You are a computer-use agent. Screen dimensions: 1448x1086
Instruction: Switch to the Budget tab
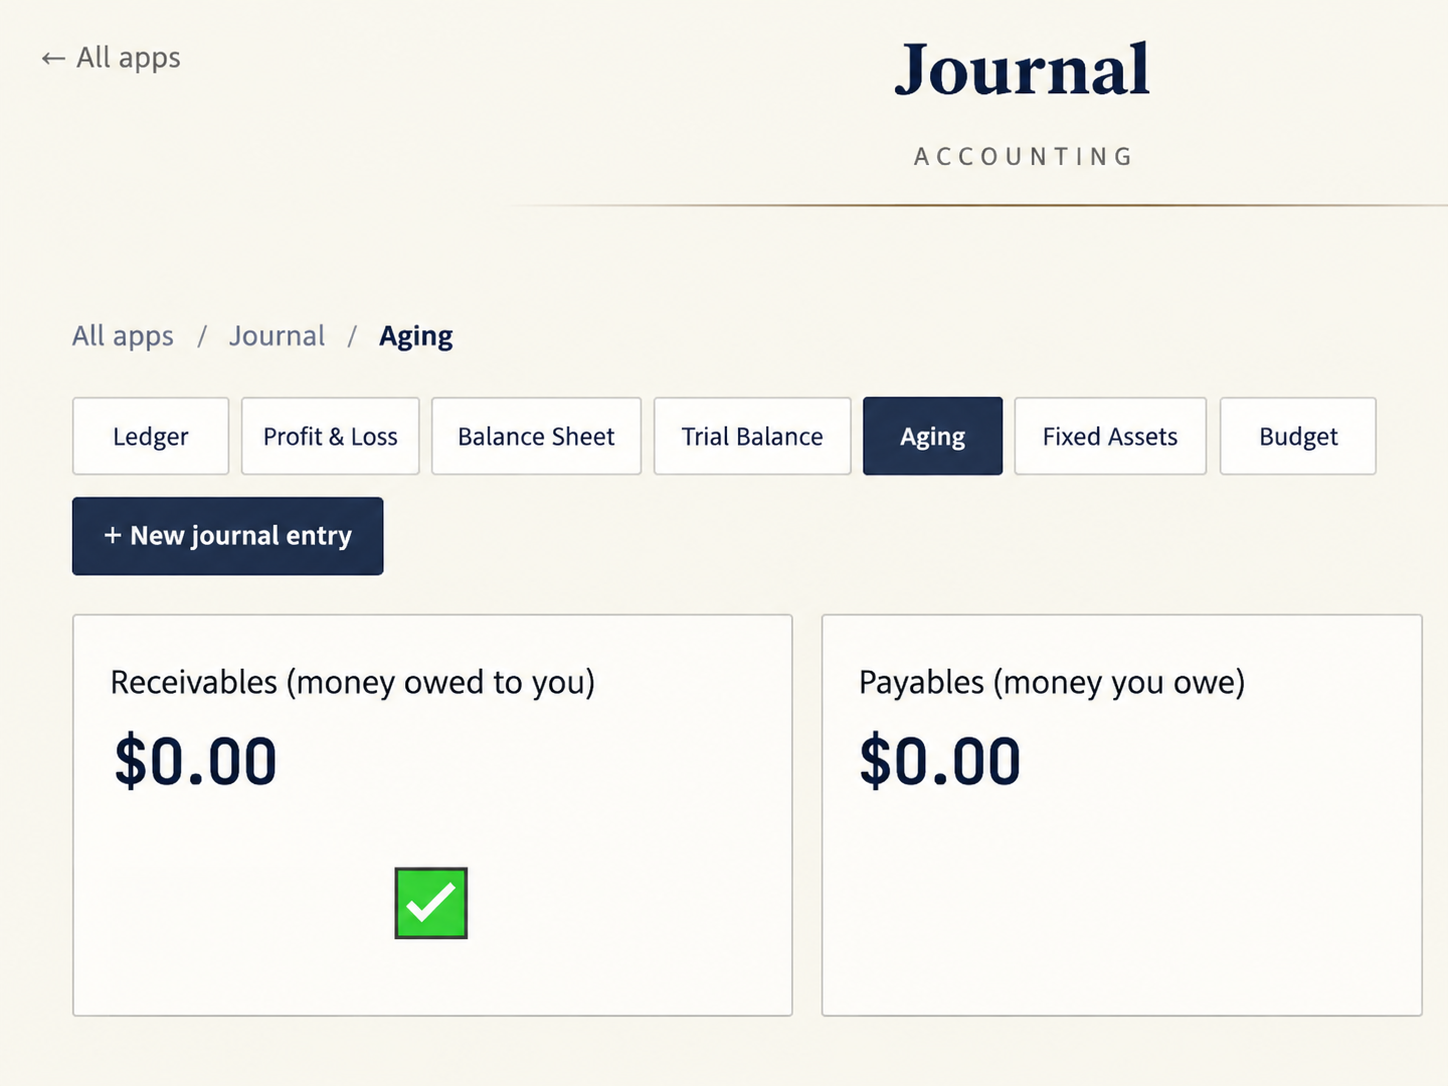pyautogui.click(x=1298, y=436)
